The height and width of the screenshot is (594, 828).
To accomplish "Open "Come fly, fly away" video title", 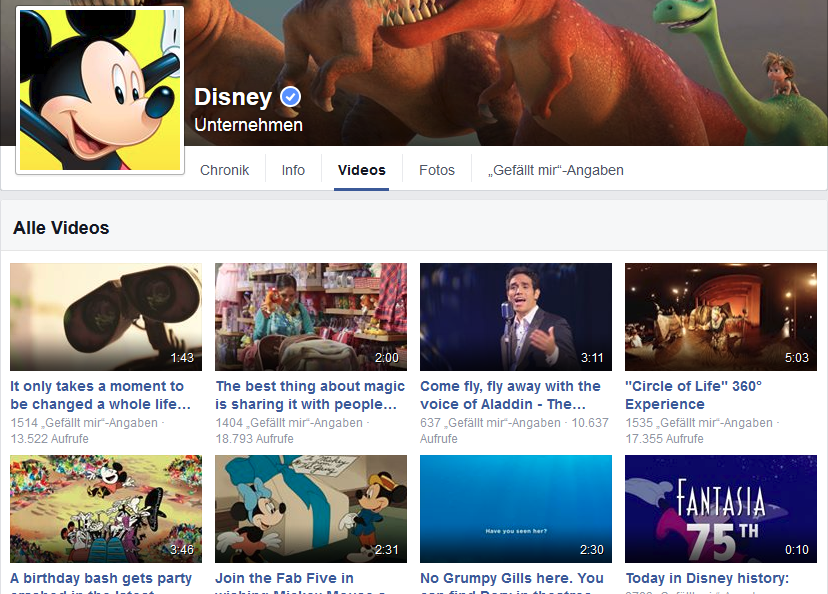I will point(510,395).
